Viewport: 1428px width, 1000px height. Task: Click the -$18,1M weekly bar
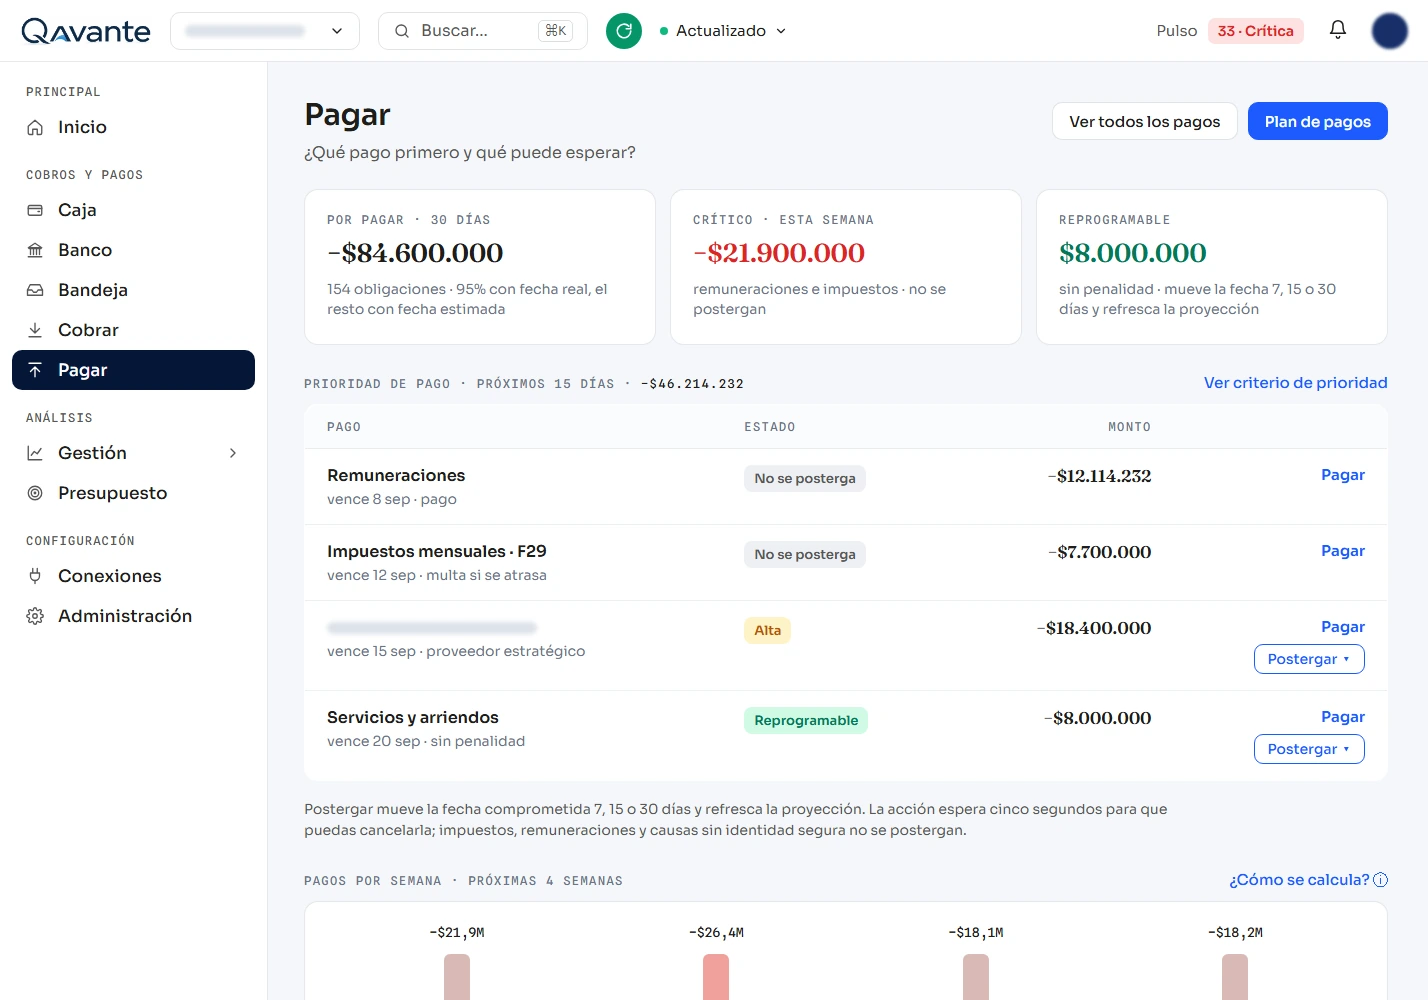click(x=976, y=977)
